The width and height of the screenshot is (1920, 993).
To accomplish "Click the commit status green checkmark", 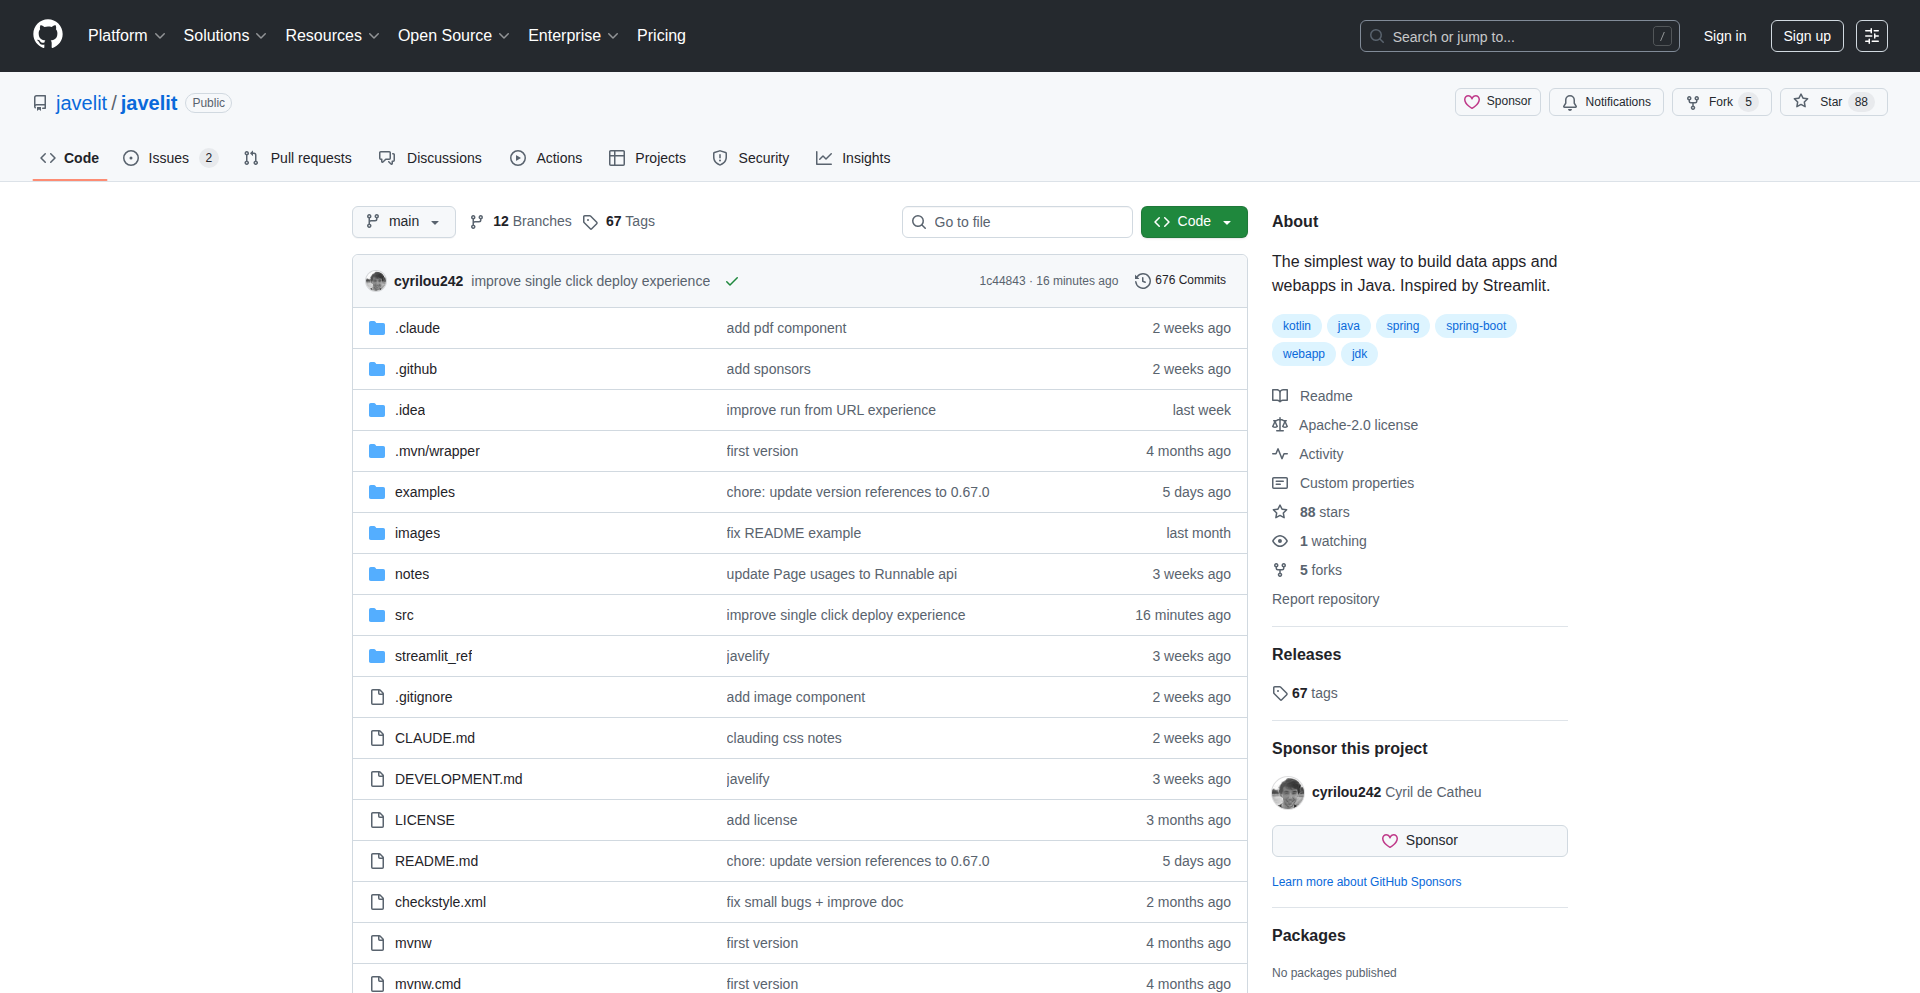I will coord(732,281).
